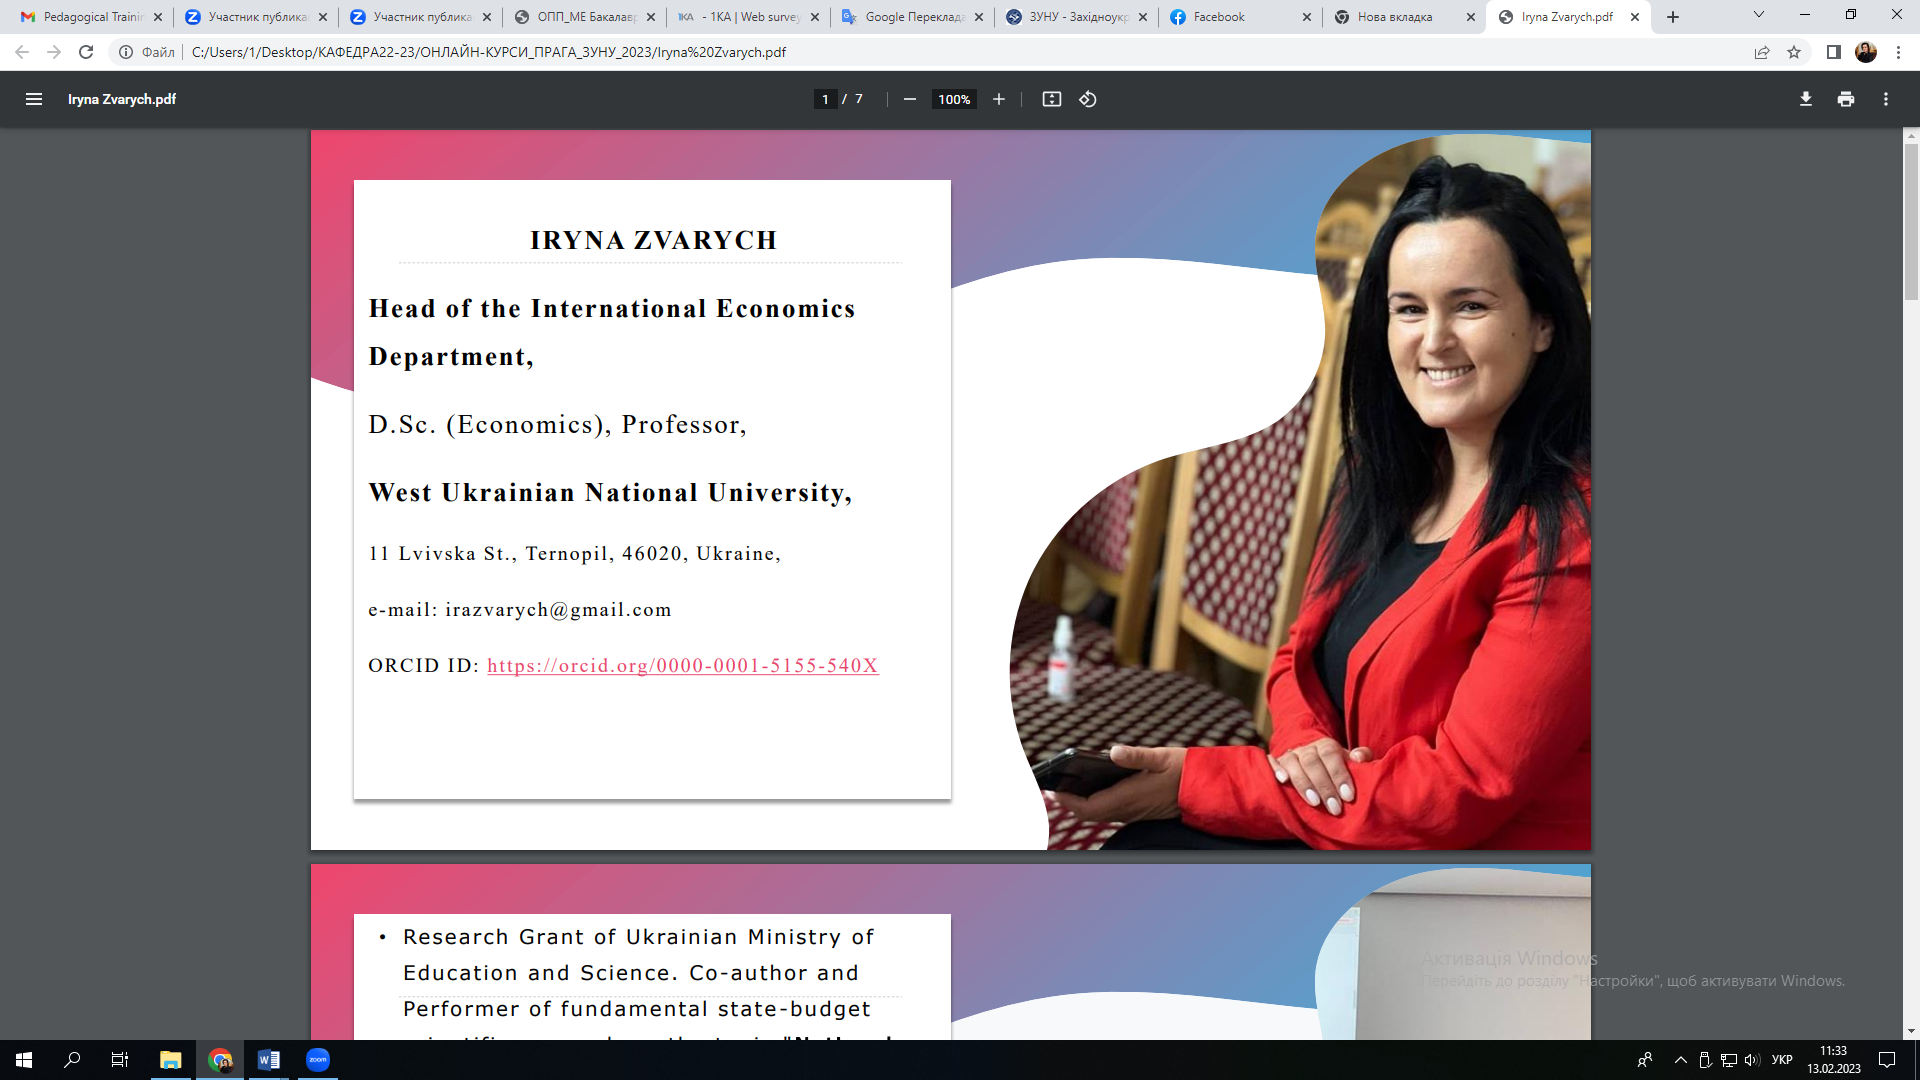Screen dimensions: 1920x1080
Task: Toggle the browser side panel
Action: coord(1834,52)
